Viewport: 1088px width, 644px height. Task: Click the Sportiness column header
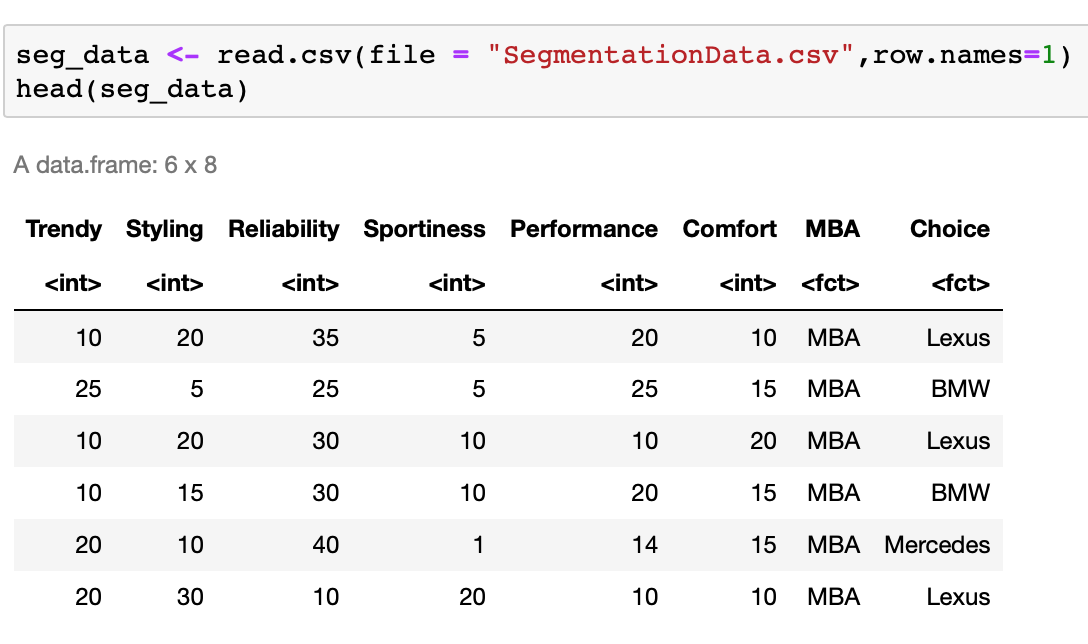424,229
